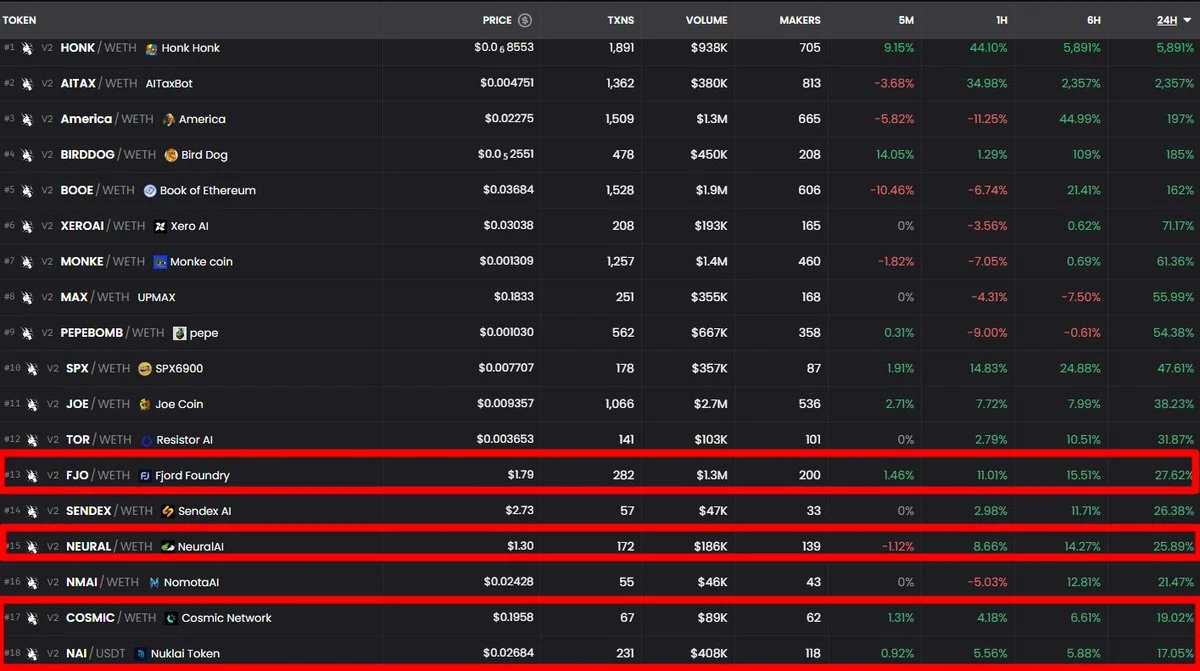Click the FJO price $1.79
Image resolution: width=1200 pixels, height=671 pixels.
[x=521, y=476]
